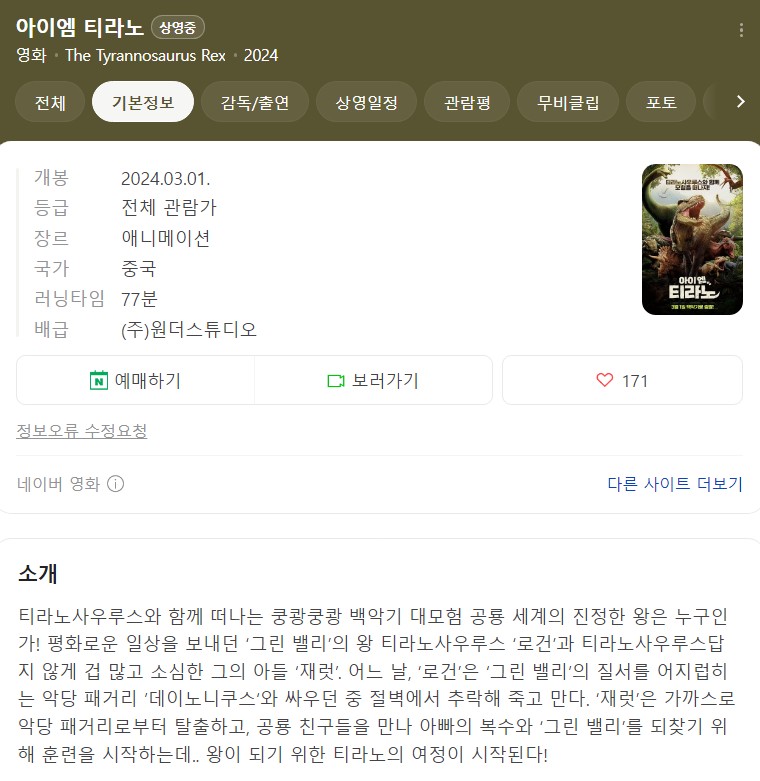This screenshot has width=760, height=781.
Task: Switch to the 감독/출연 tab
Action: click(x=255, y=102)
